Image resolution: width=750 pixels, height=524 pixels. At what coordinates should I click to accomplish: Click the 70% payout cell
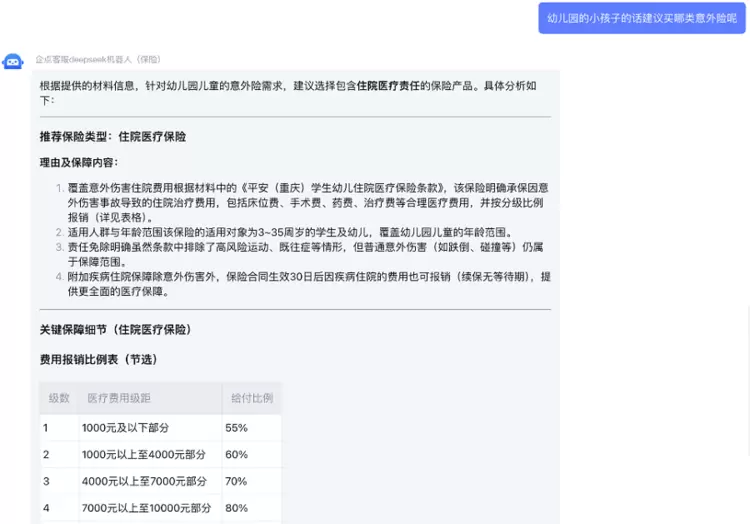click(x=237, y=482)
